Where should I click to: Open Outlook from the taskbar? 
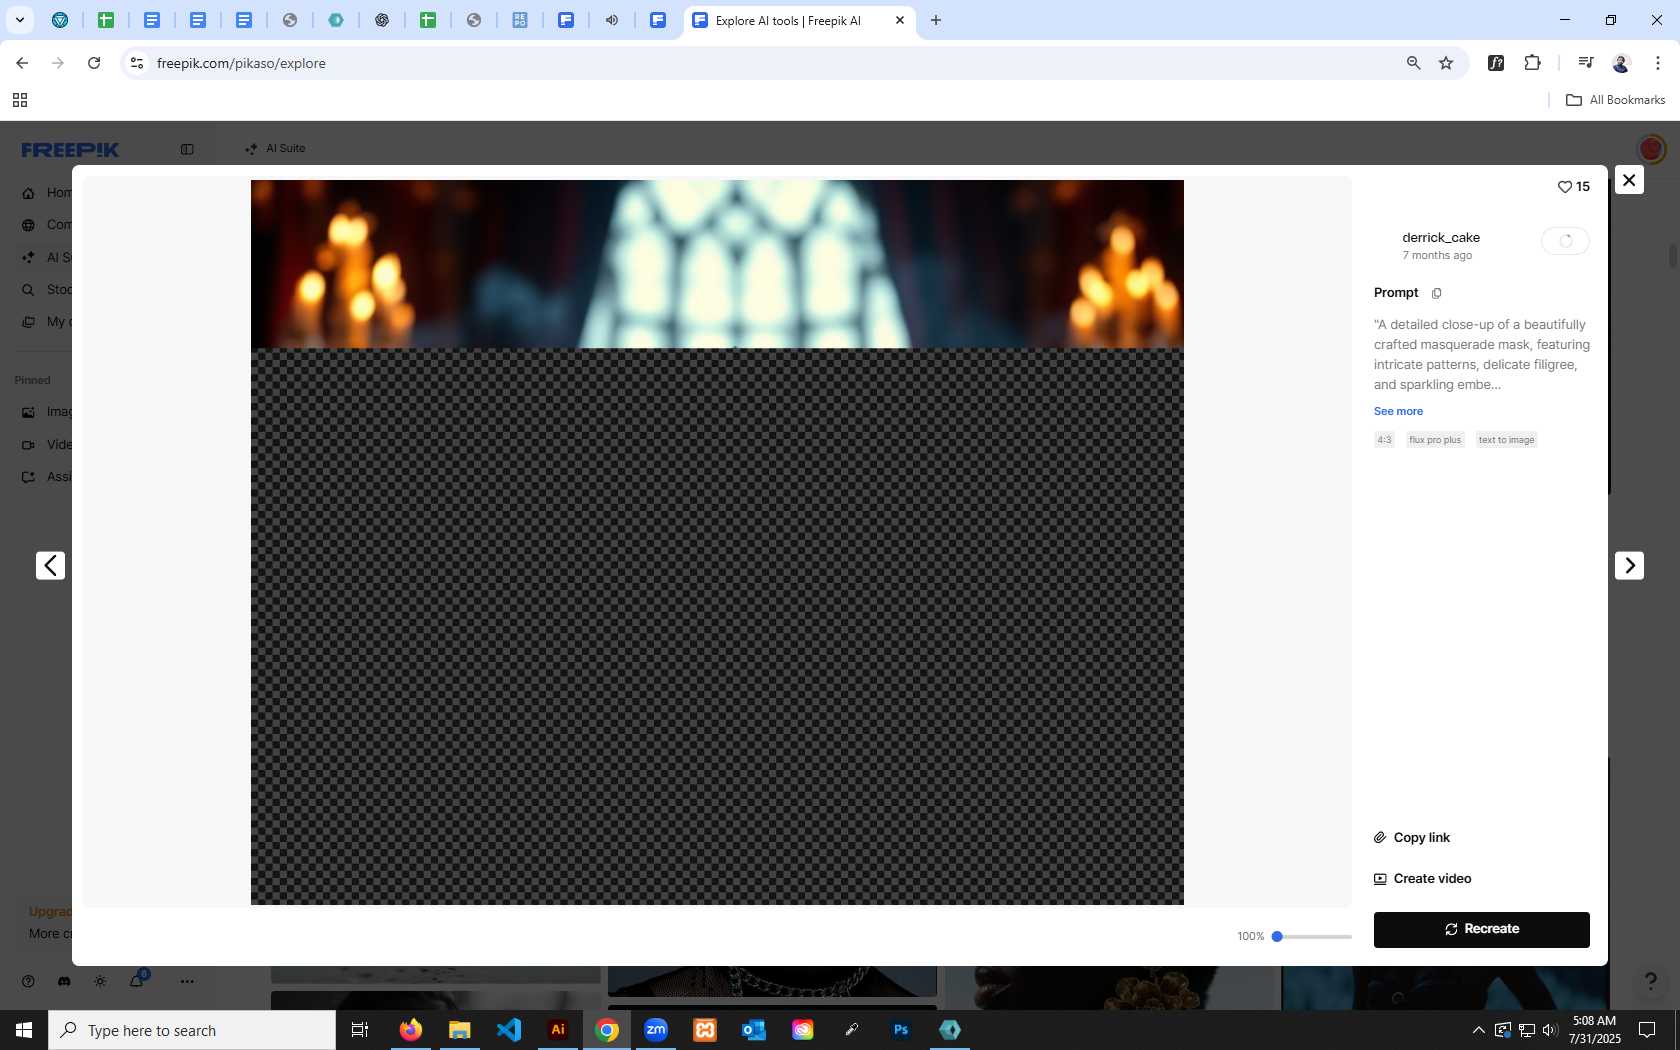coord(754,1030)
